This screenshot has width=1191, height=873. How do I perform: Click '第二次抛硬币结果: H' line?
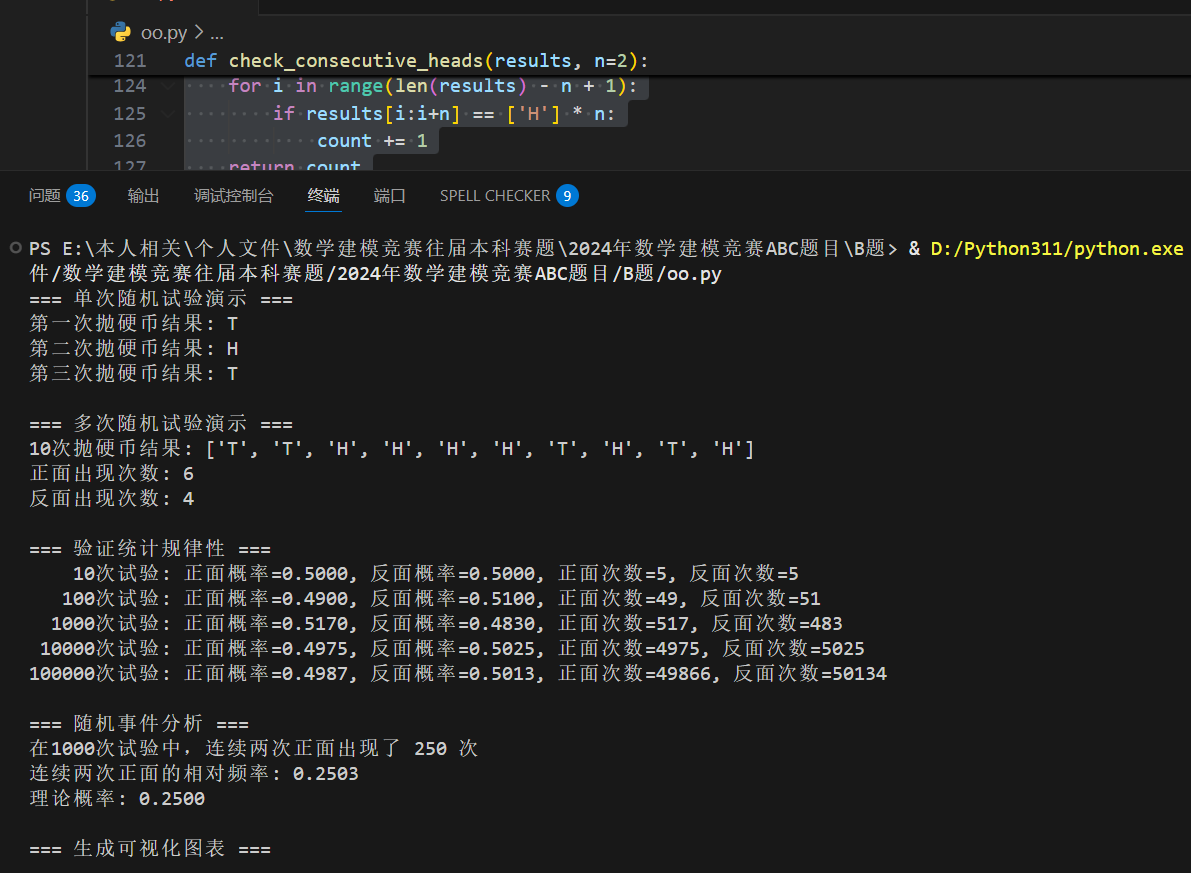click(x=134, y=349)
